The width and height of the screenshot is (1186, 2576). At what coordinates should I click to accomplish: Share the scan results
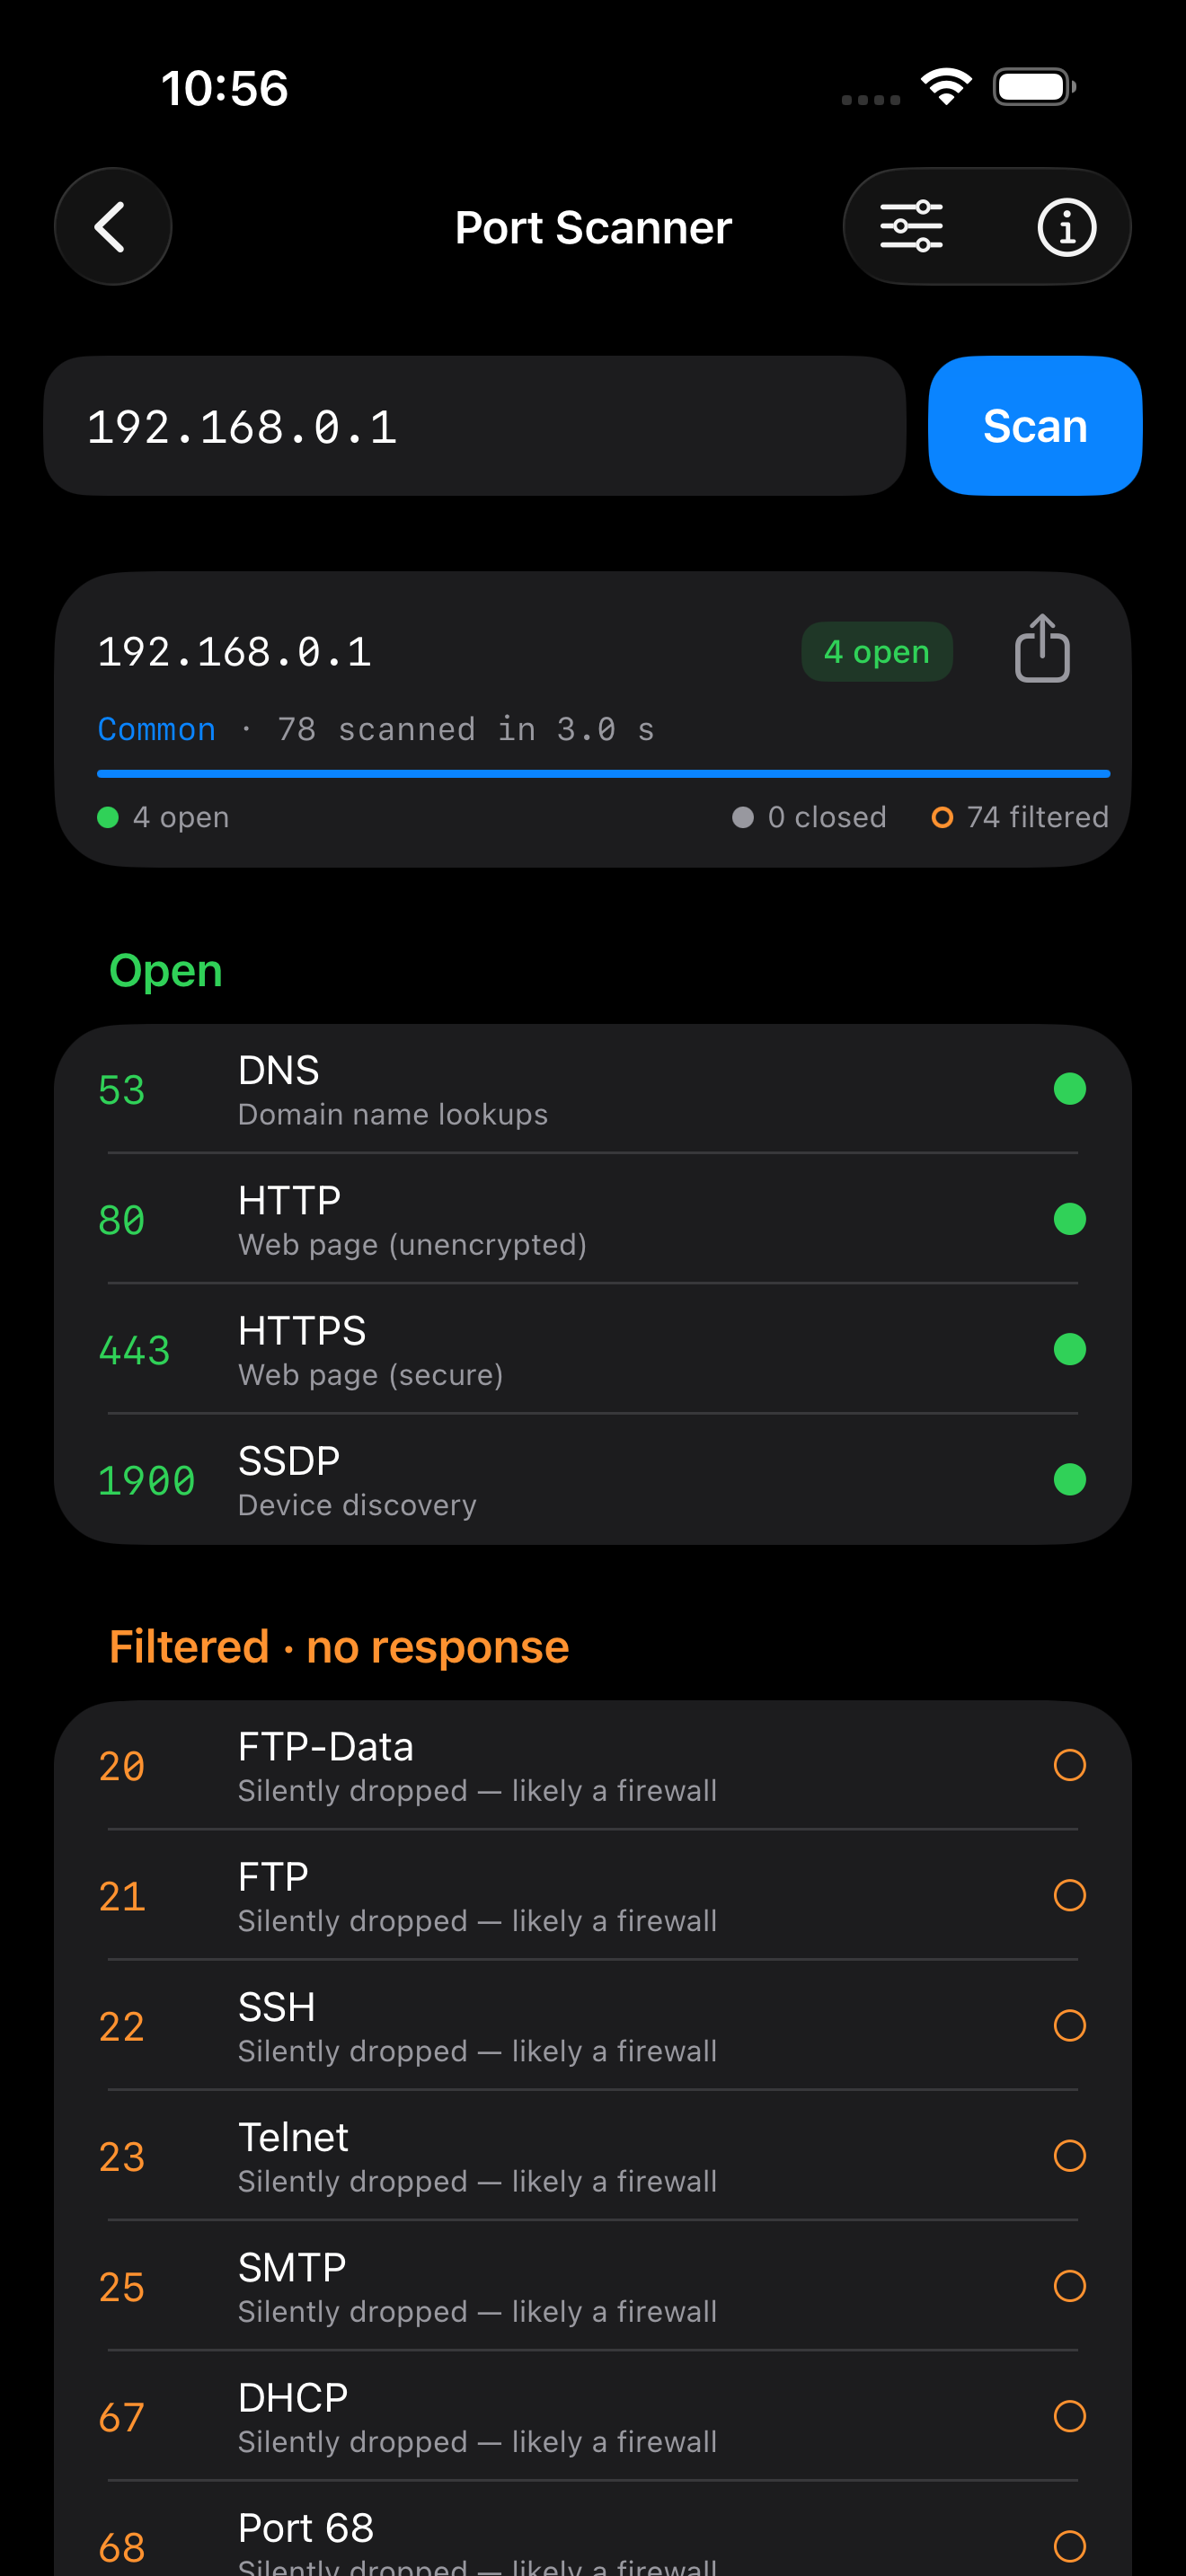pos(1042,649)
